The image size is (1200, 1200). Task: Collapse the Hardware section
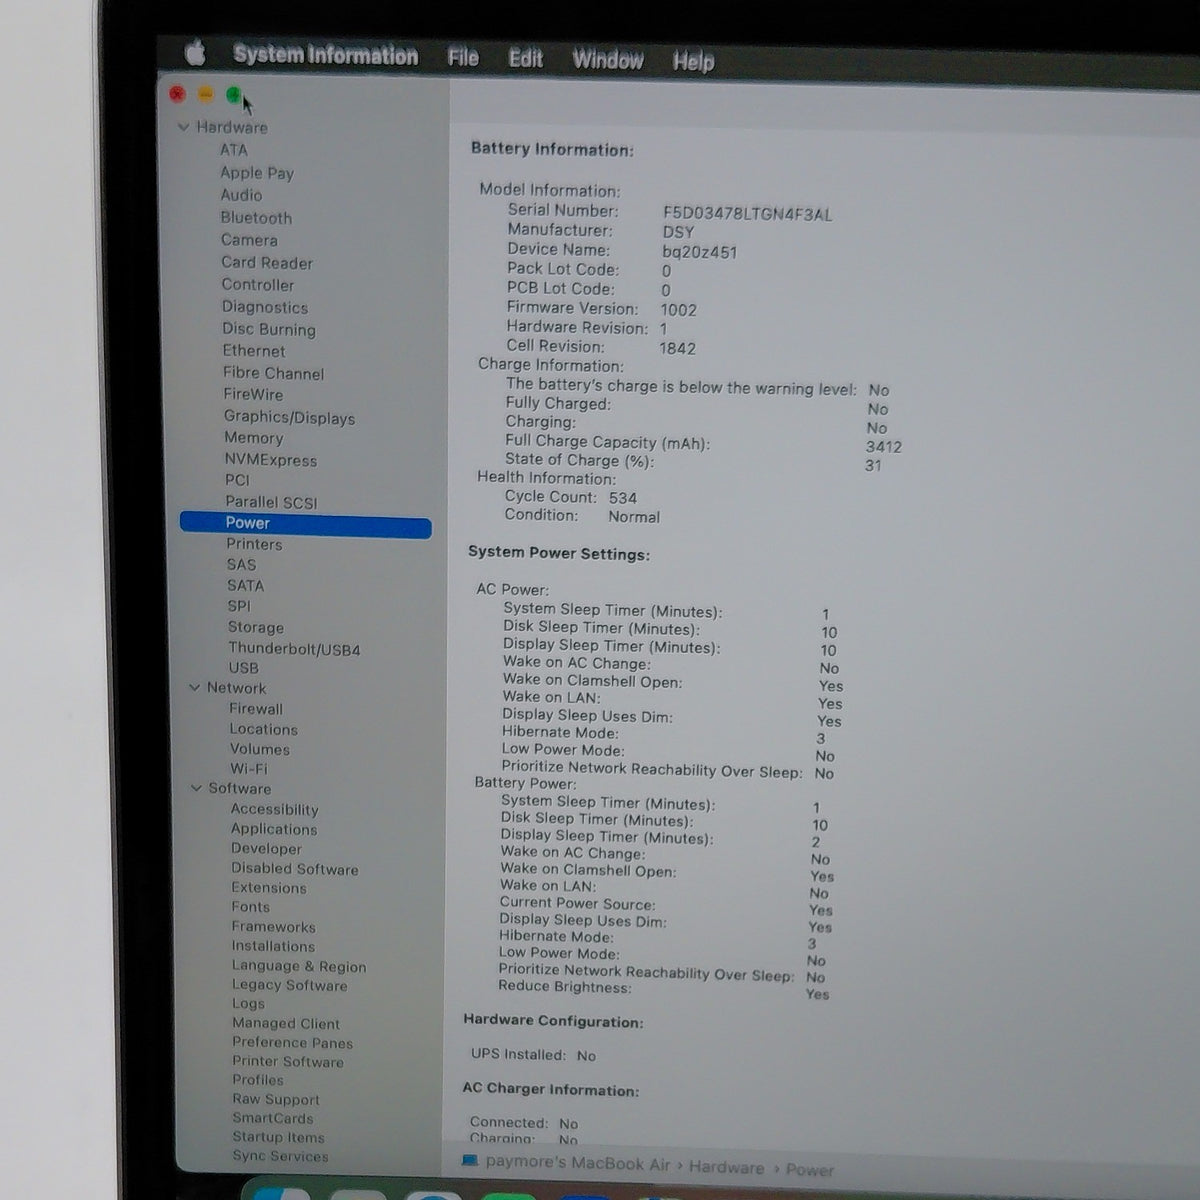[183, 127]
